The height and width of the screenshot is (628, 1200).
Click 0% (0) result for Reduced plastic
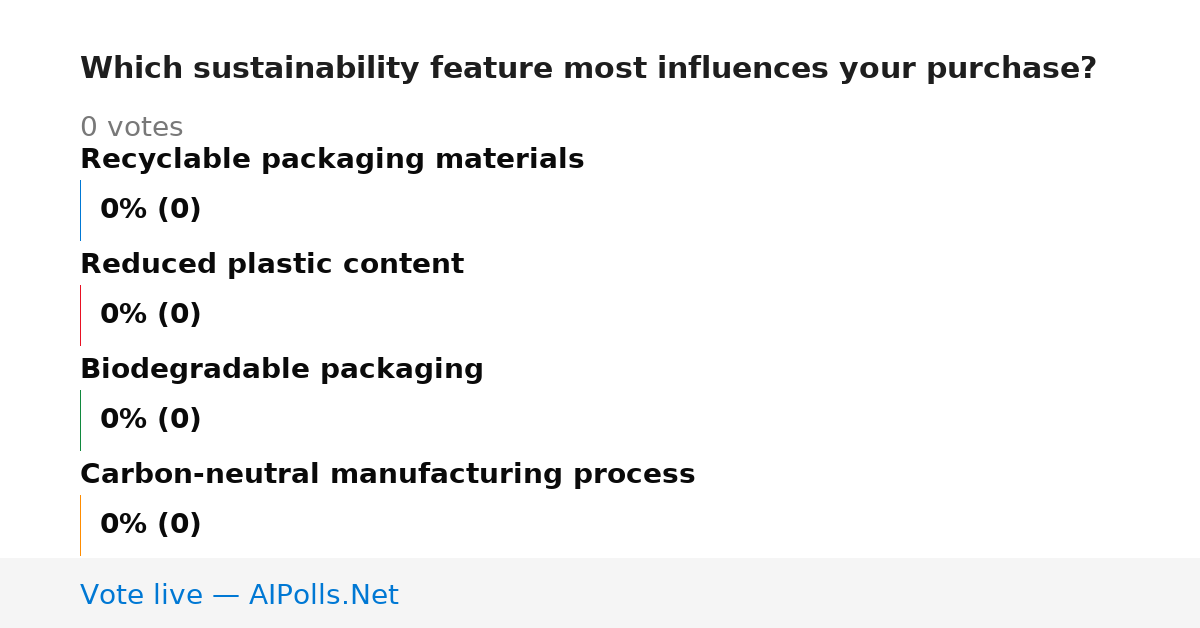(151, 315)
